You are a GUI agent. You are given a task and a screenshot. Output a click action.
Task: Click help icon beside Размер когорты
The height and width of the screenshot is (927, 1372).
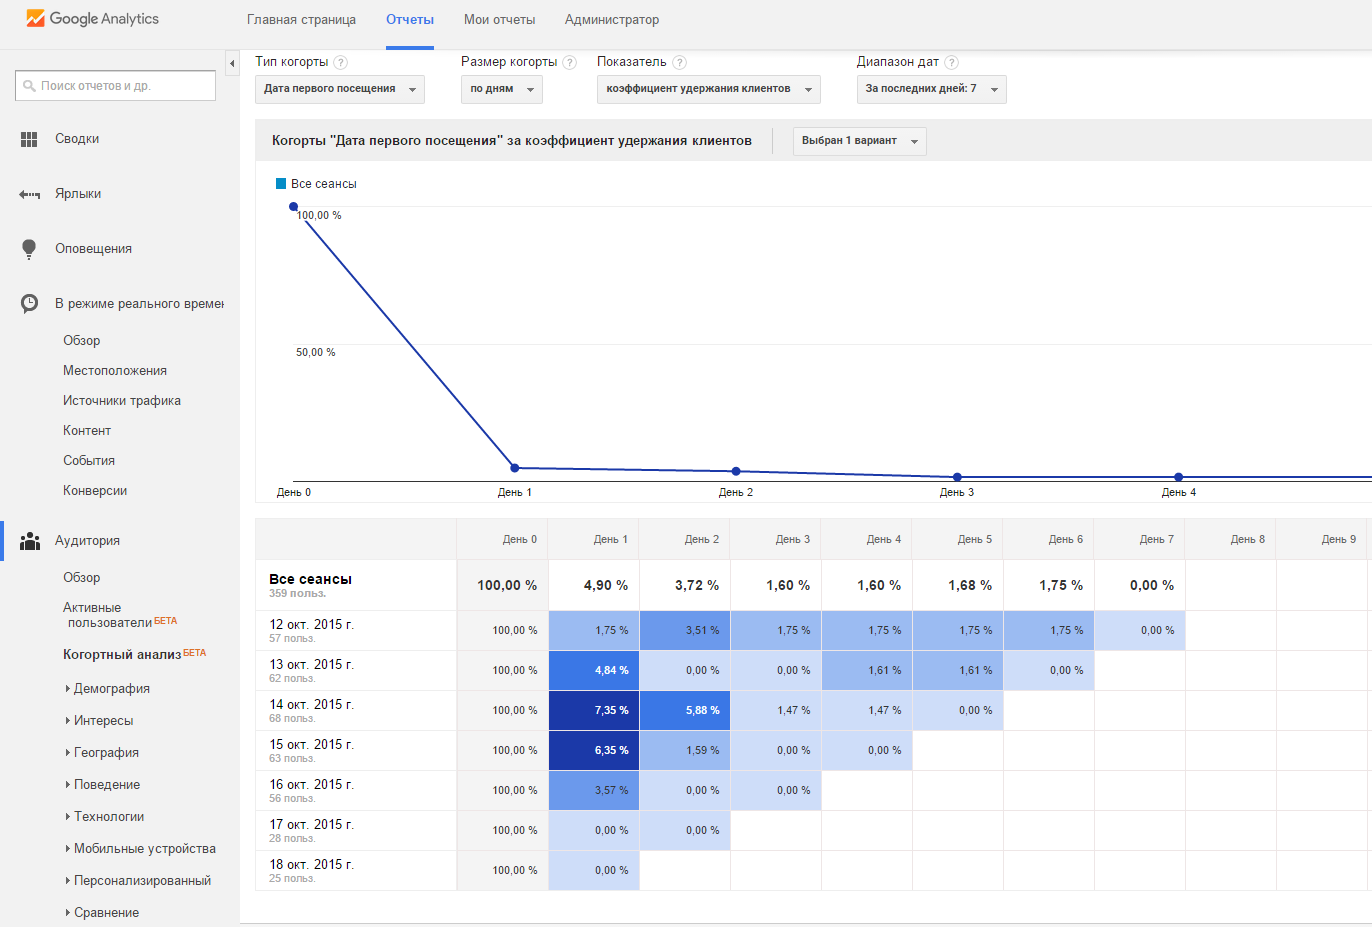[x=569, y=62]
